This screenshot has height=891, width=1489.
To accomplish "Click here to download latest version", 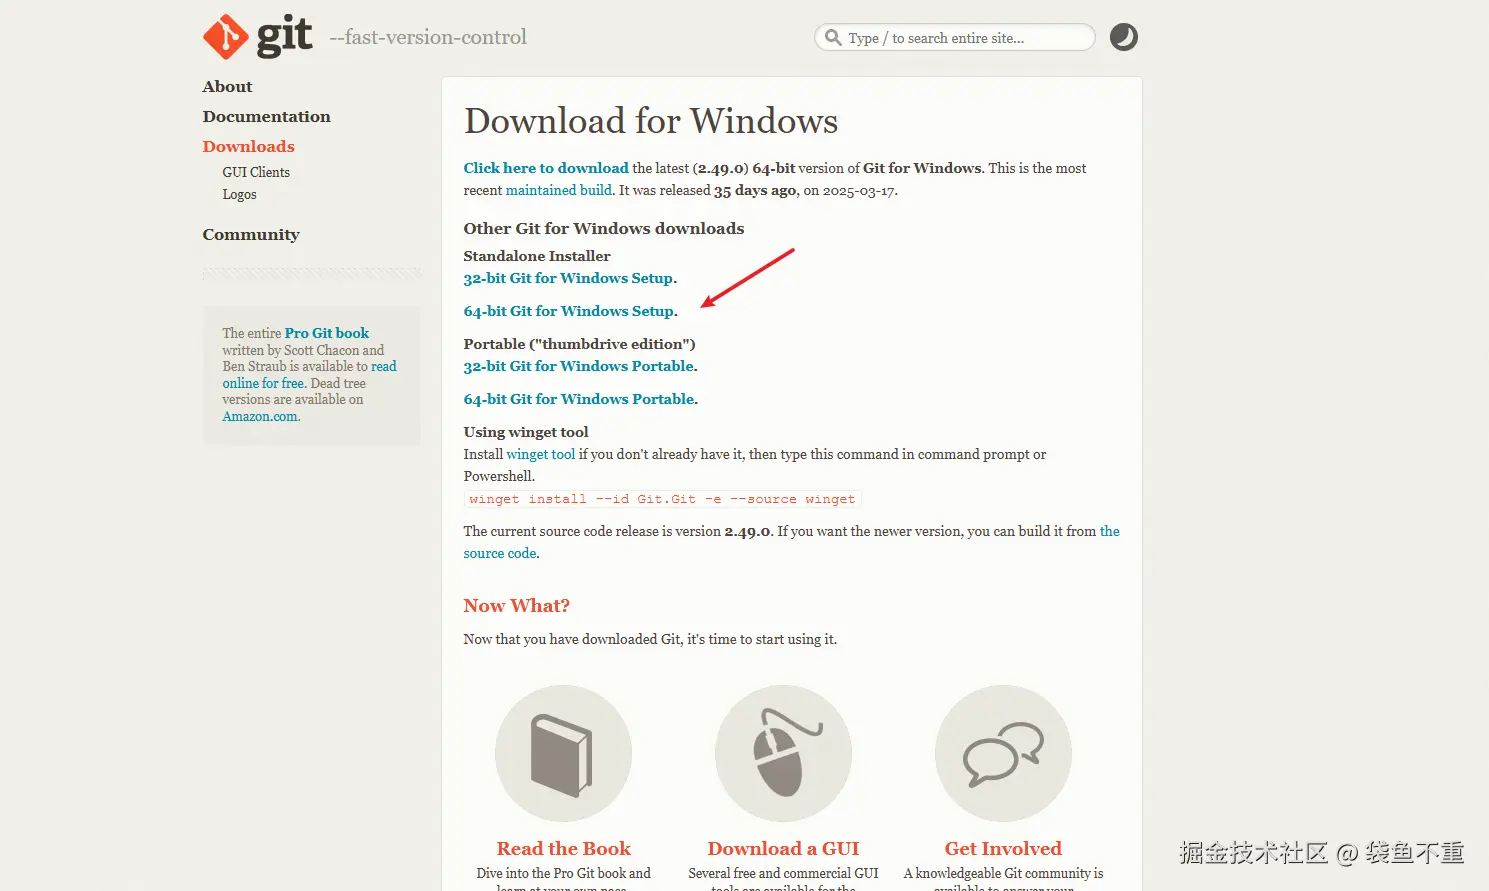I will tap(546, 168).
